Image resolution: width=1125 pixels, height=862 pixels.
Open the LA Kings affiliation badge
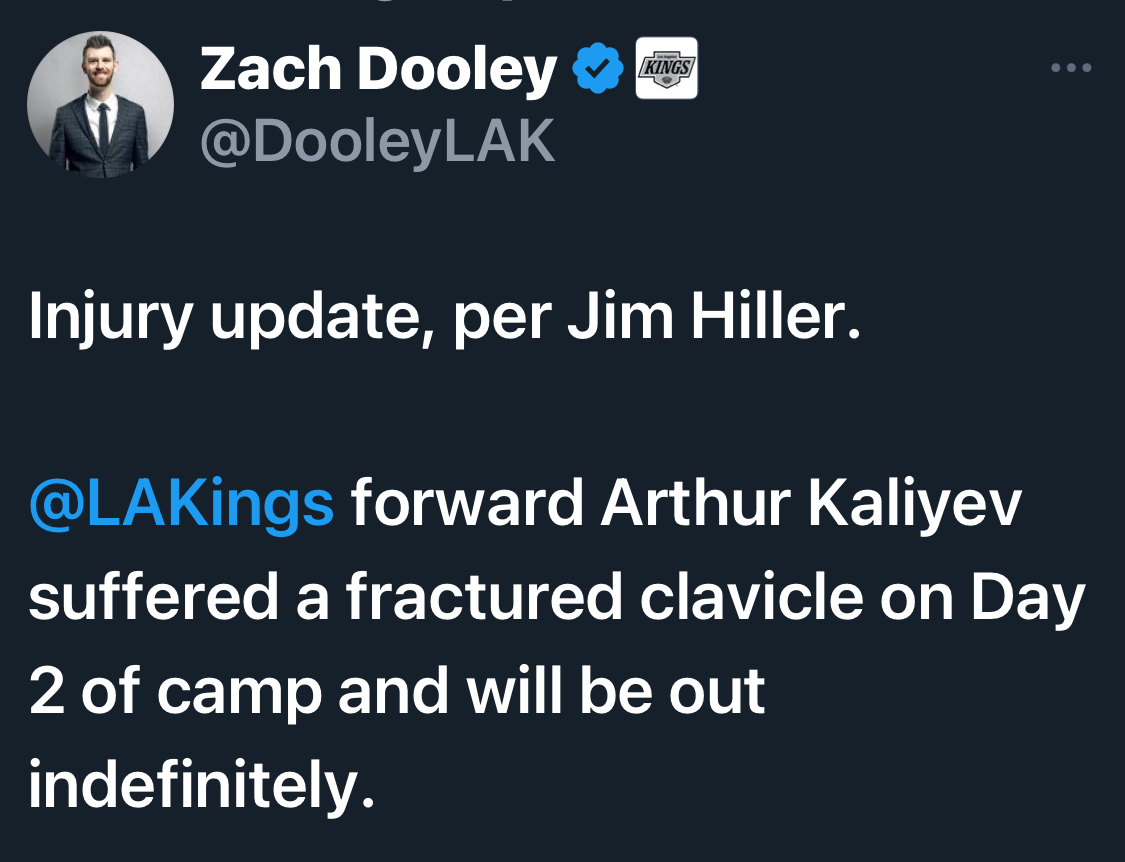tap(667, 68)
